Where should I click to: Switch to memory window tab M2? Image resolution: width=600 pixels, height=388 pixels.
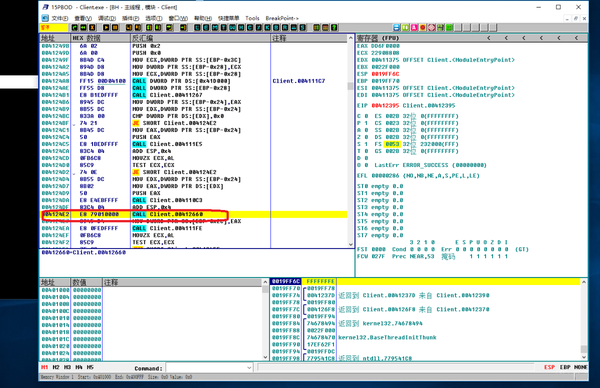(x=56, y=367)
